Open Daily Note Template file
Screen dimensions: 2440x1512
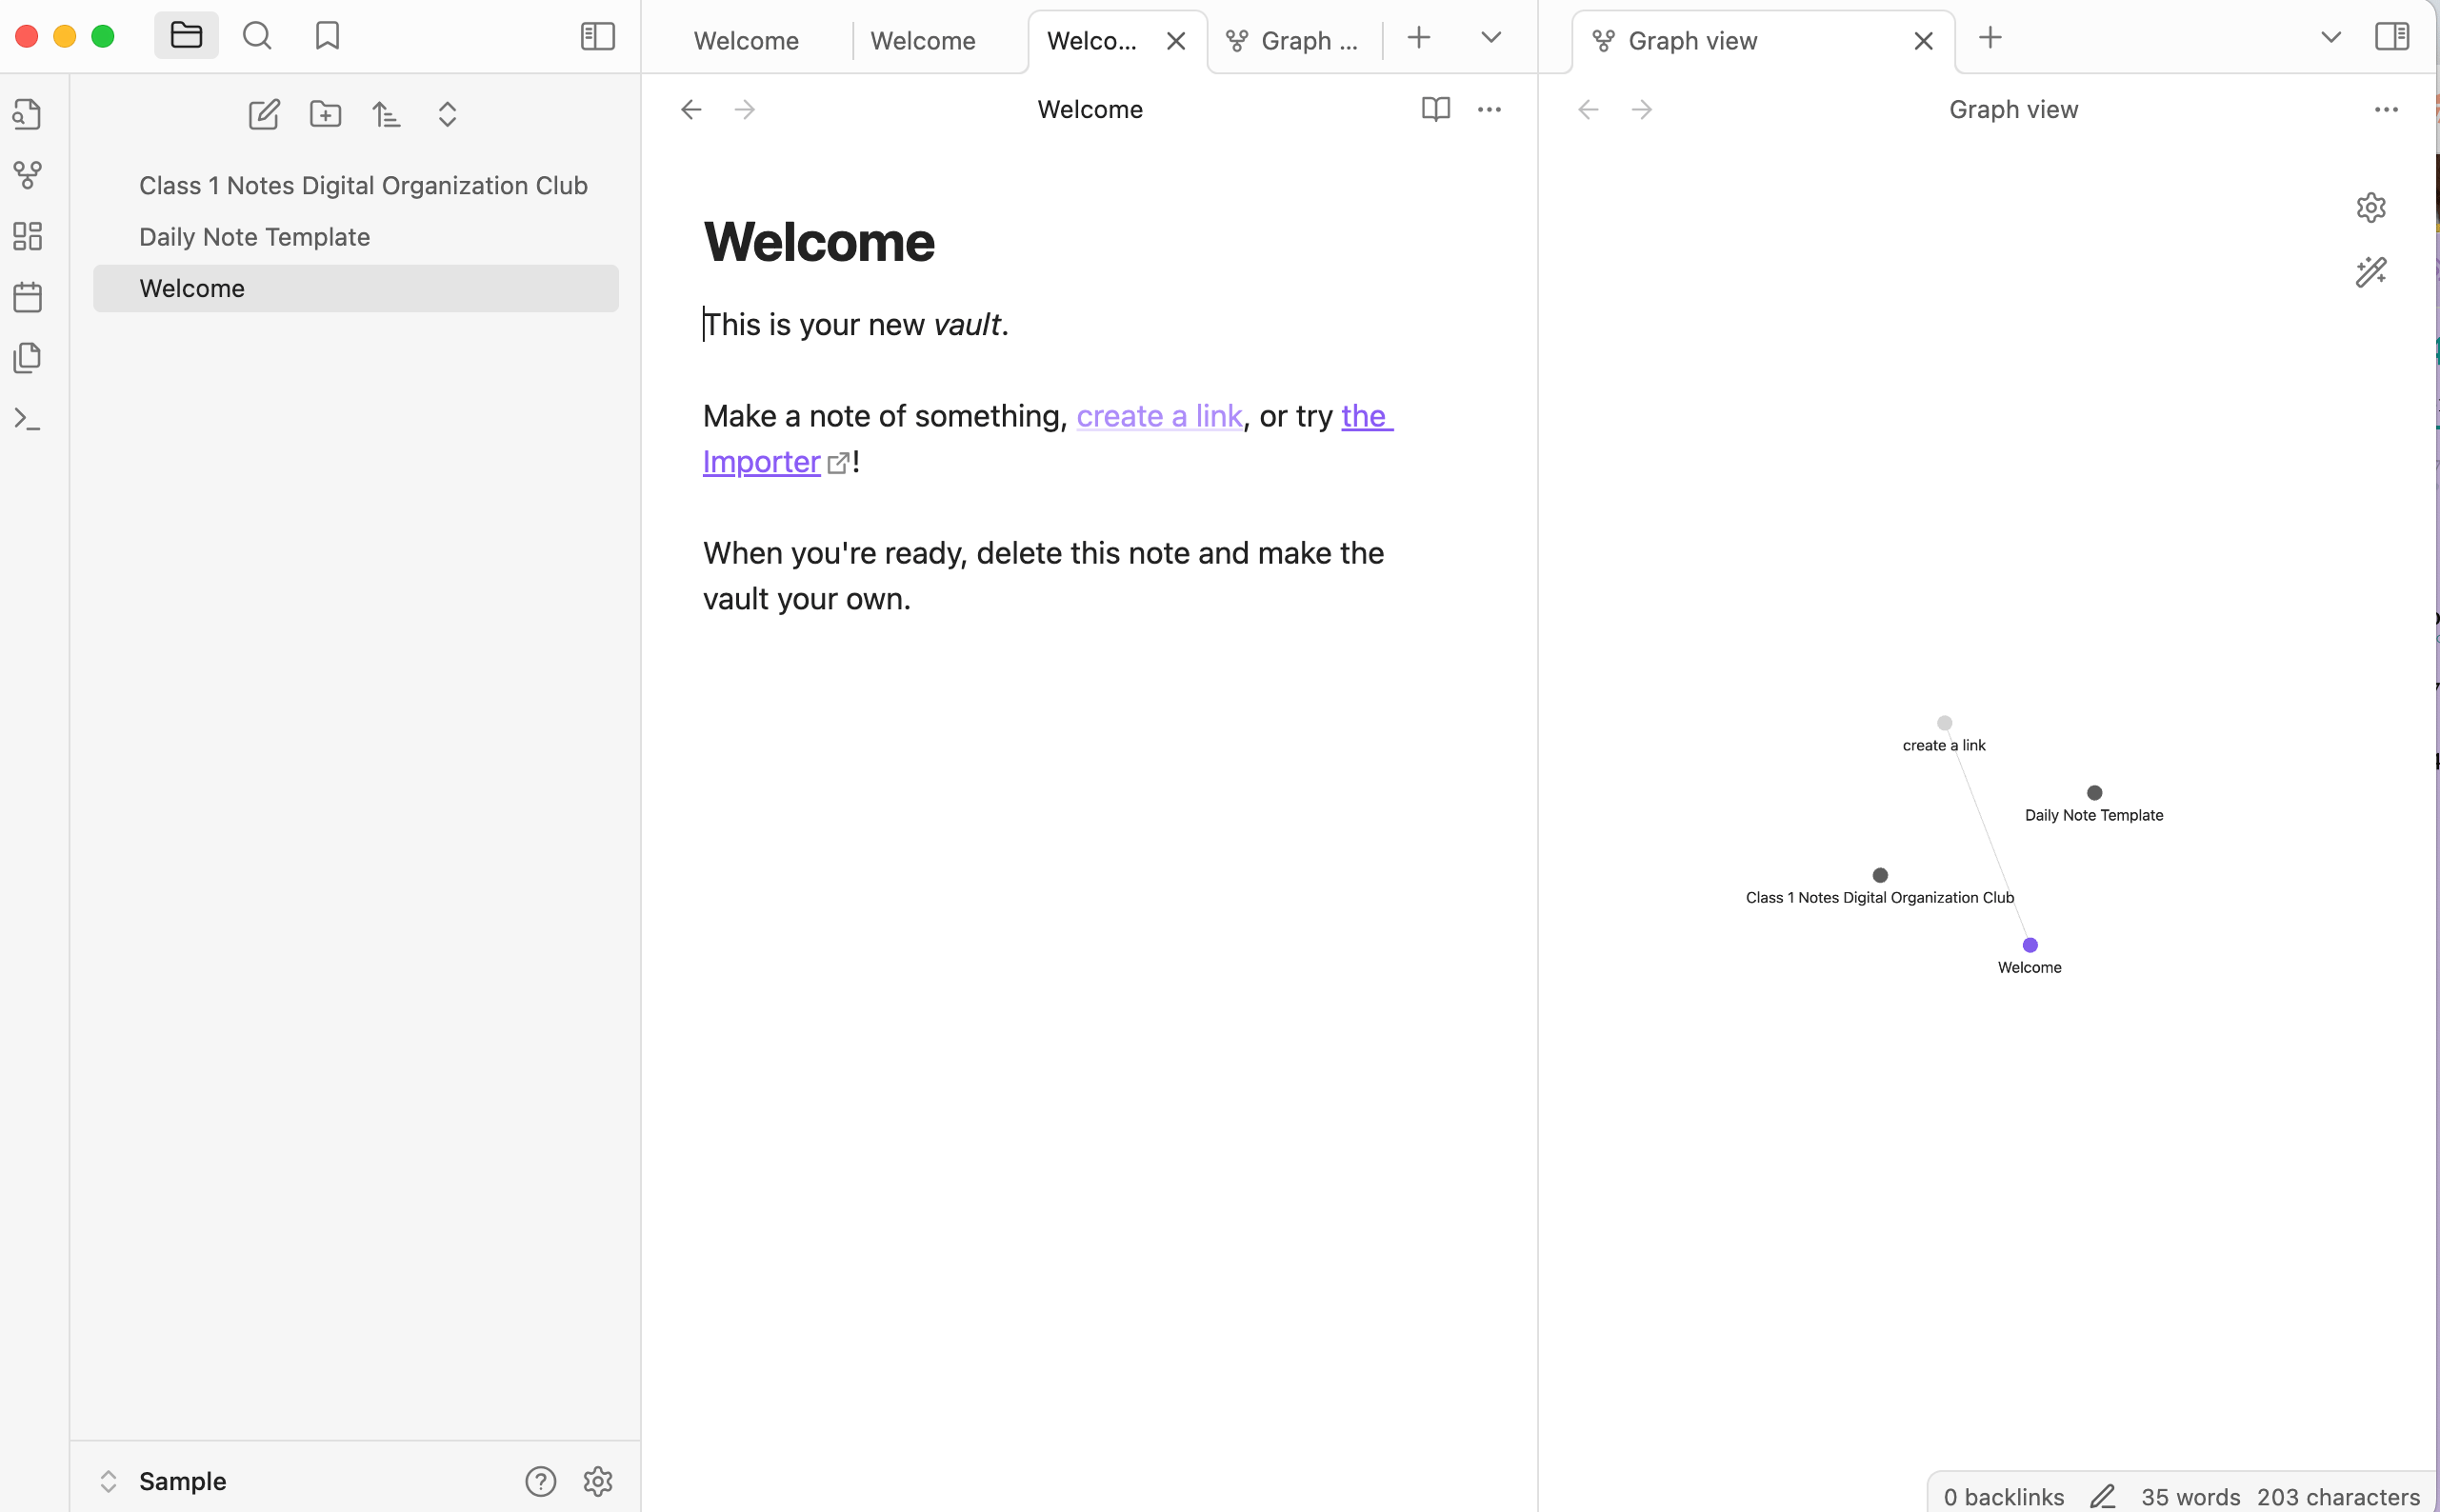(254, 237)
